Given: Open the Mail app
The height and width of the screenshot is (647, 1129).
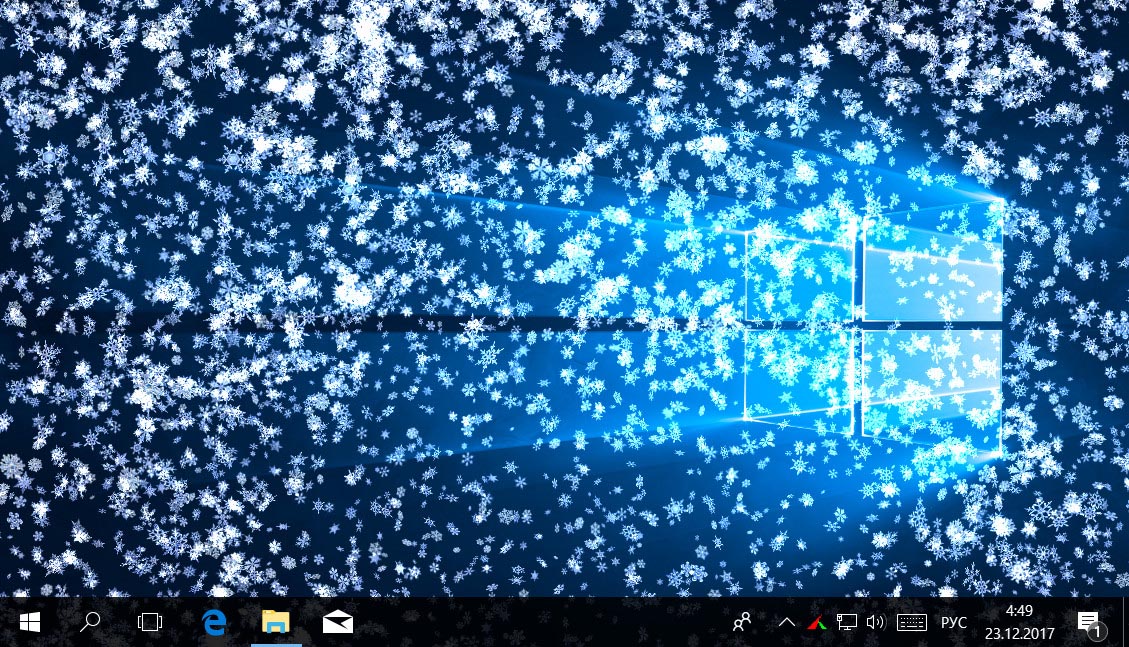Looking at the screenshot, I should tap(338, 622).
